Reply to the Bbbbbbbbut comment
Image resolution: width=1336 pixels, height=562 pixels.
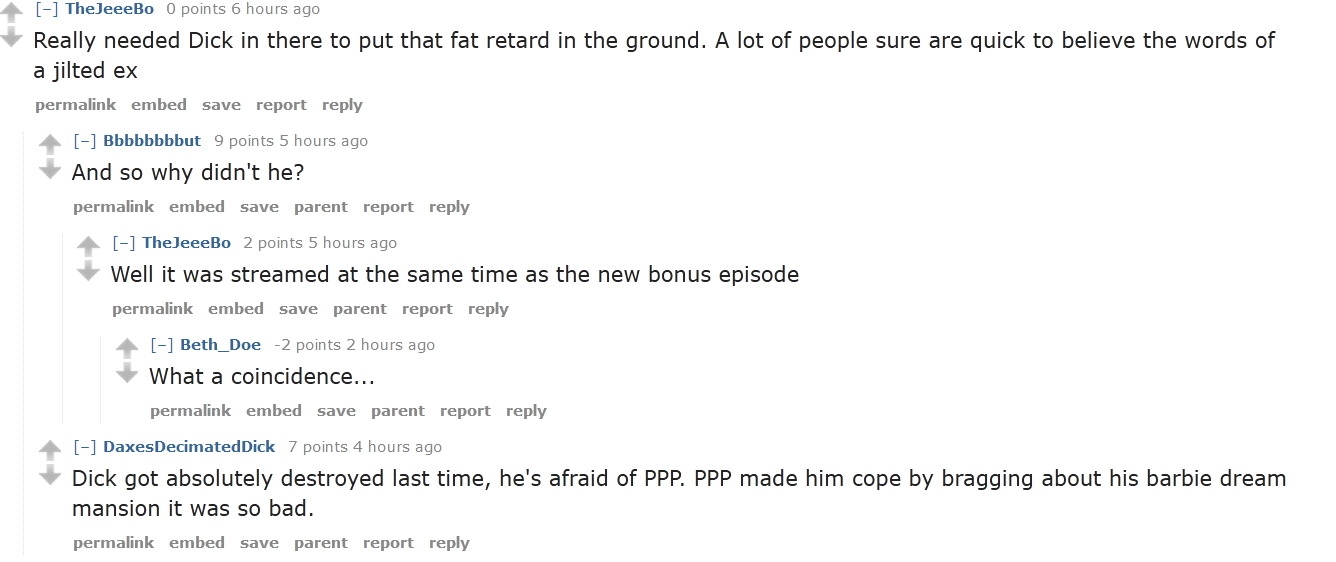(449, 207)
